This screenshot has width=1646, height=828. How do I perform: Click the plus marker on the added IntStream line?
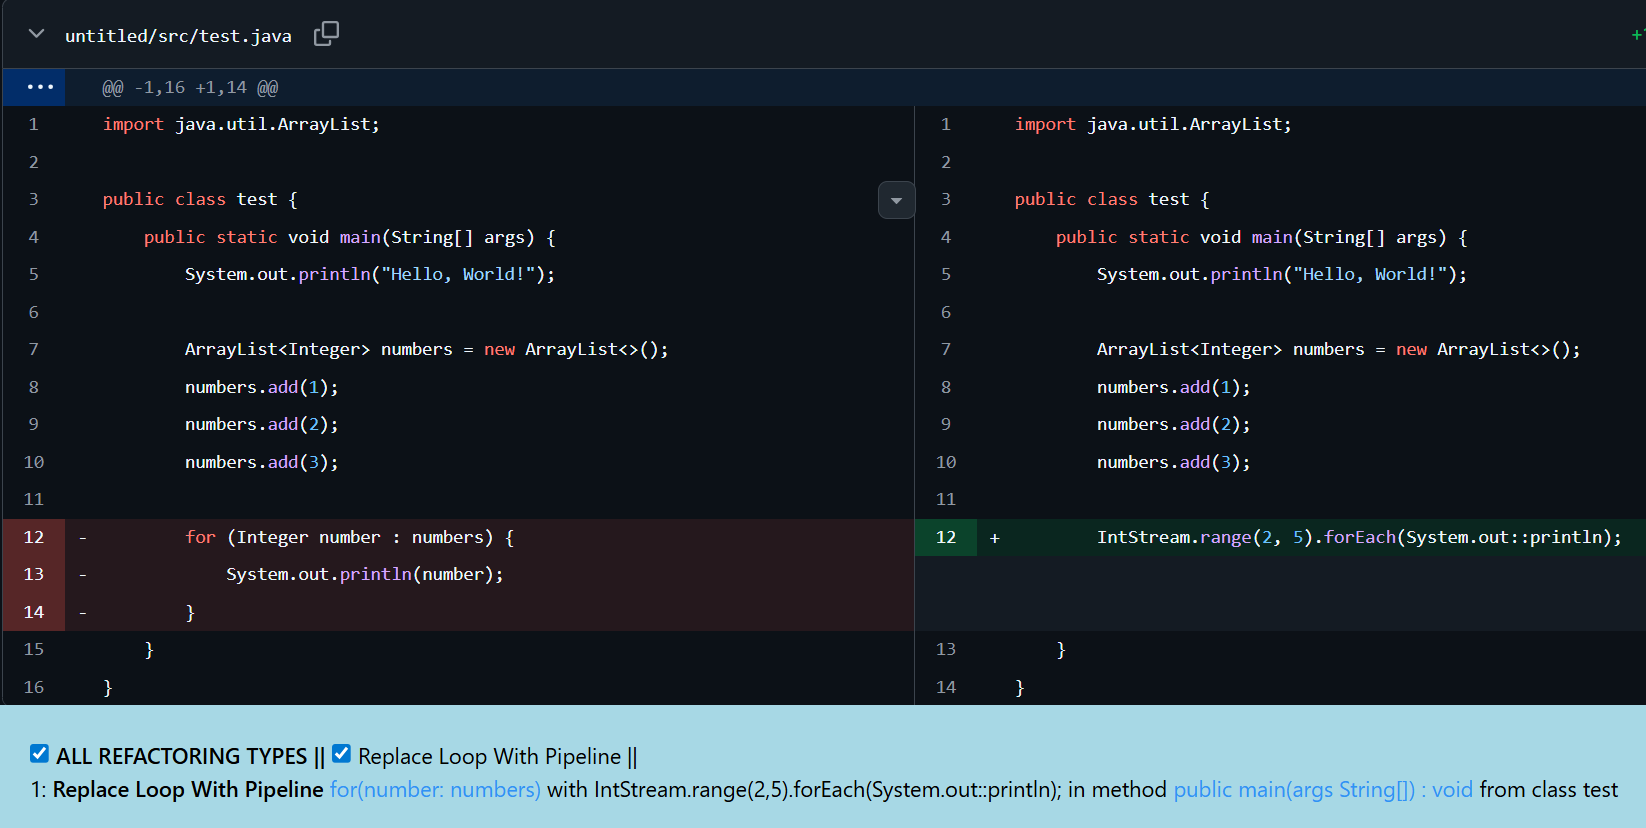pyautogui.click(x=994, y=538)
